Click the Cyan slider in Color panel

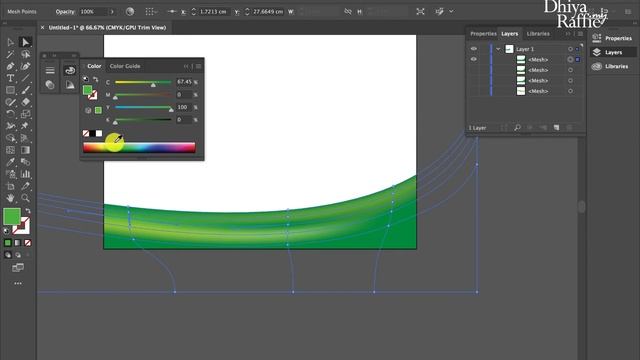coord(143,82)
